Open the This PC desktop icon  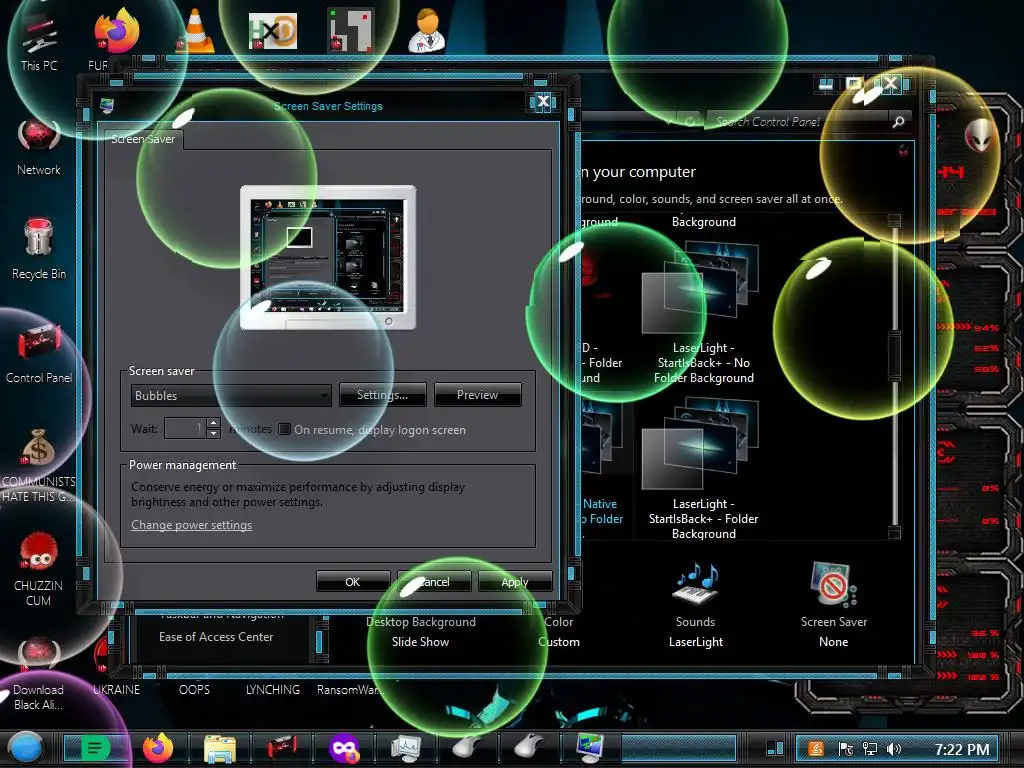click(x=39, y=42)
